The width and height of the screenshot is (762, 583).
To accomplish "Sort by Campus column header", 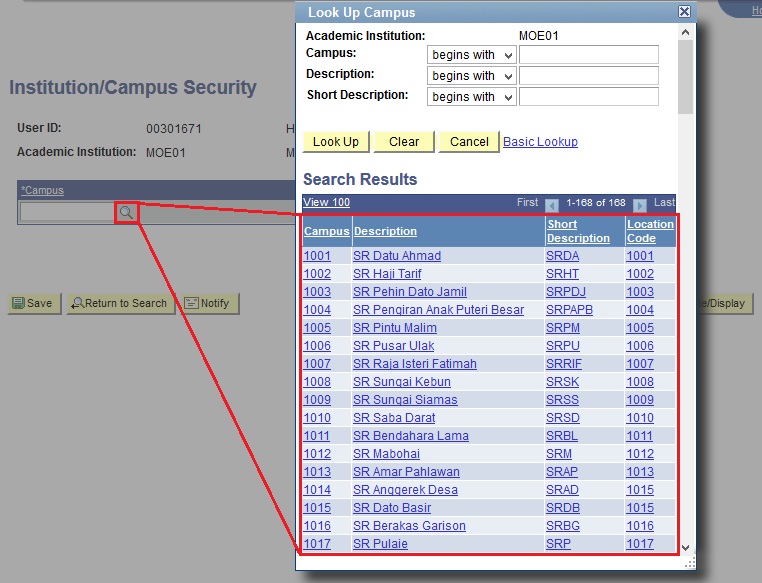I will (327, 231).
